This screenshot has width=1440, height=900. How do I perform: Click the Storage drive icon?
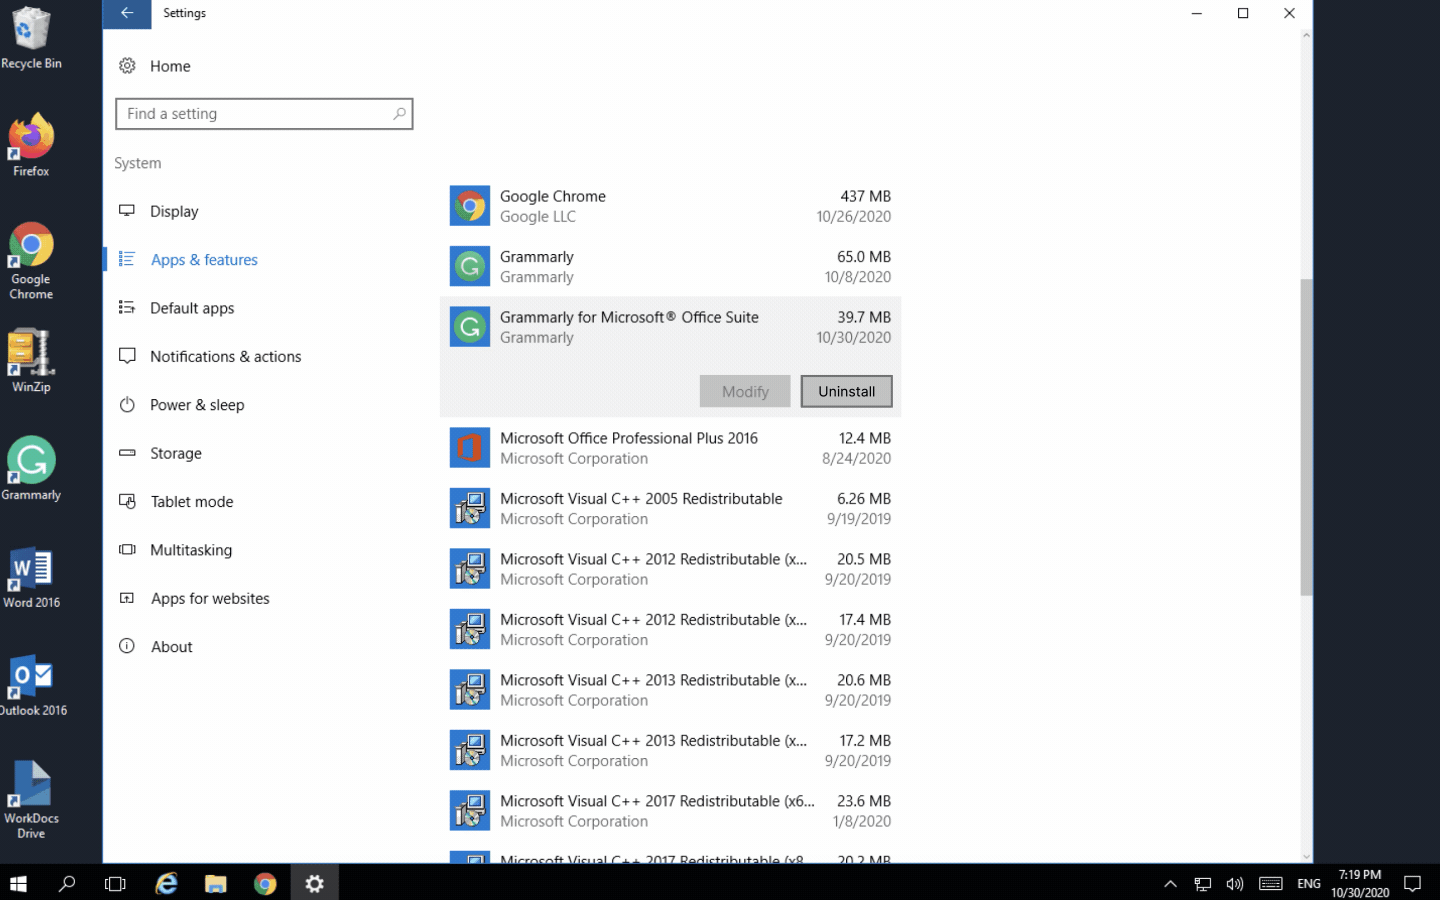[127, 453]
